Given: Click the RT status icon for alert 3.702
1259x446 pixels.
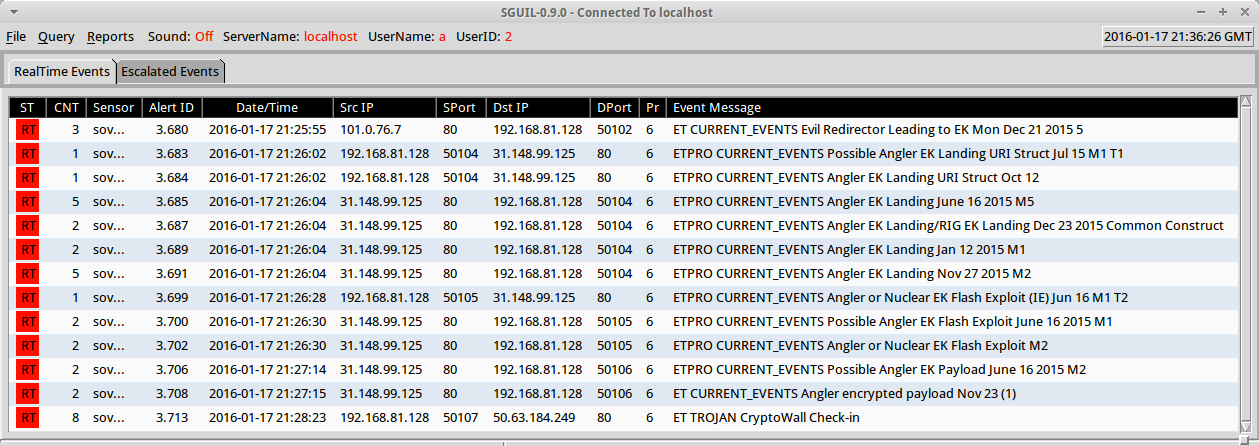Looking at the screenshot, I should 28,345.
